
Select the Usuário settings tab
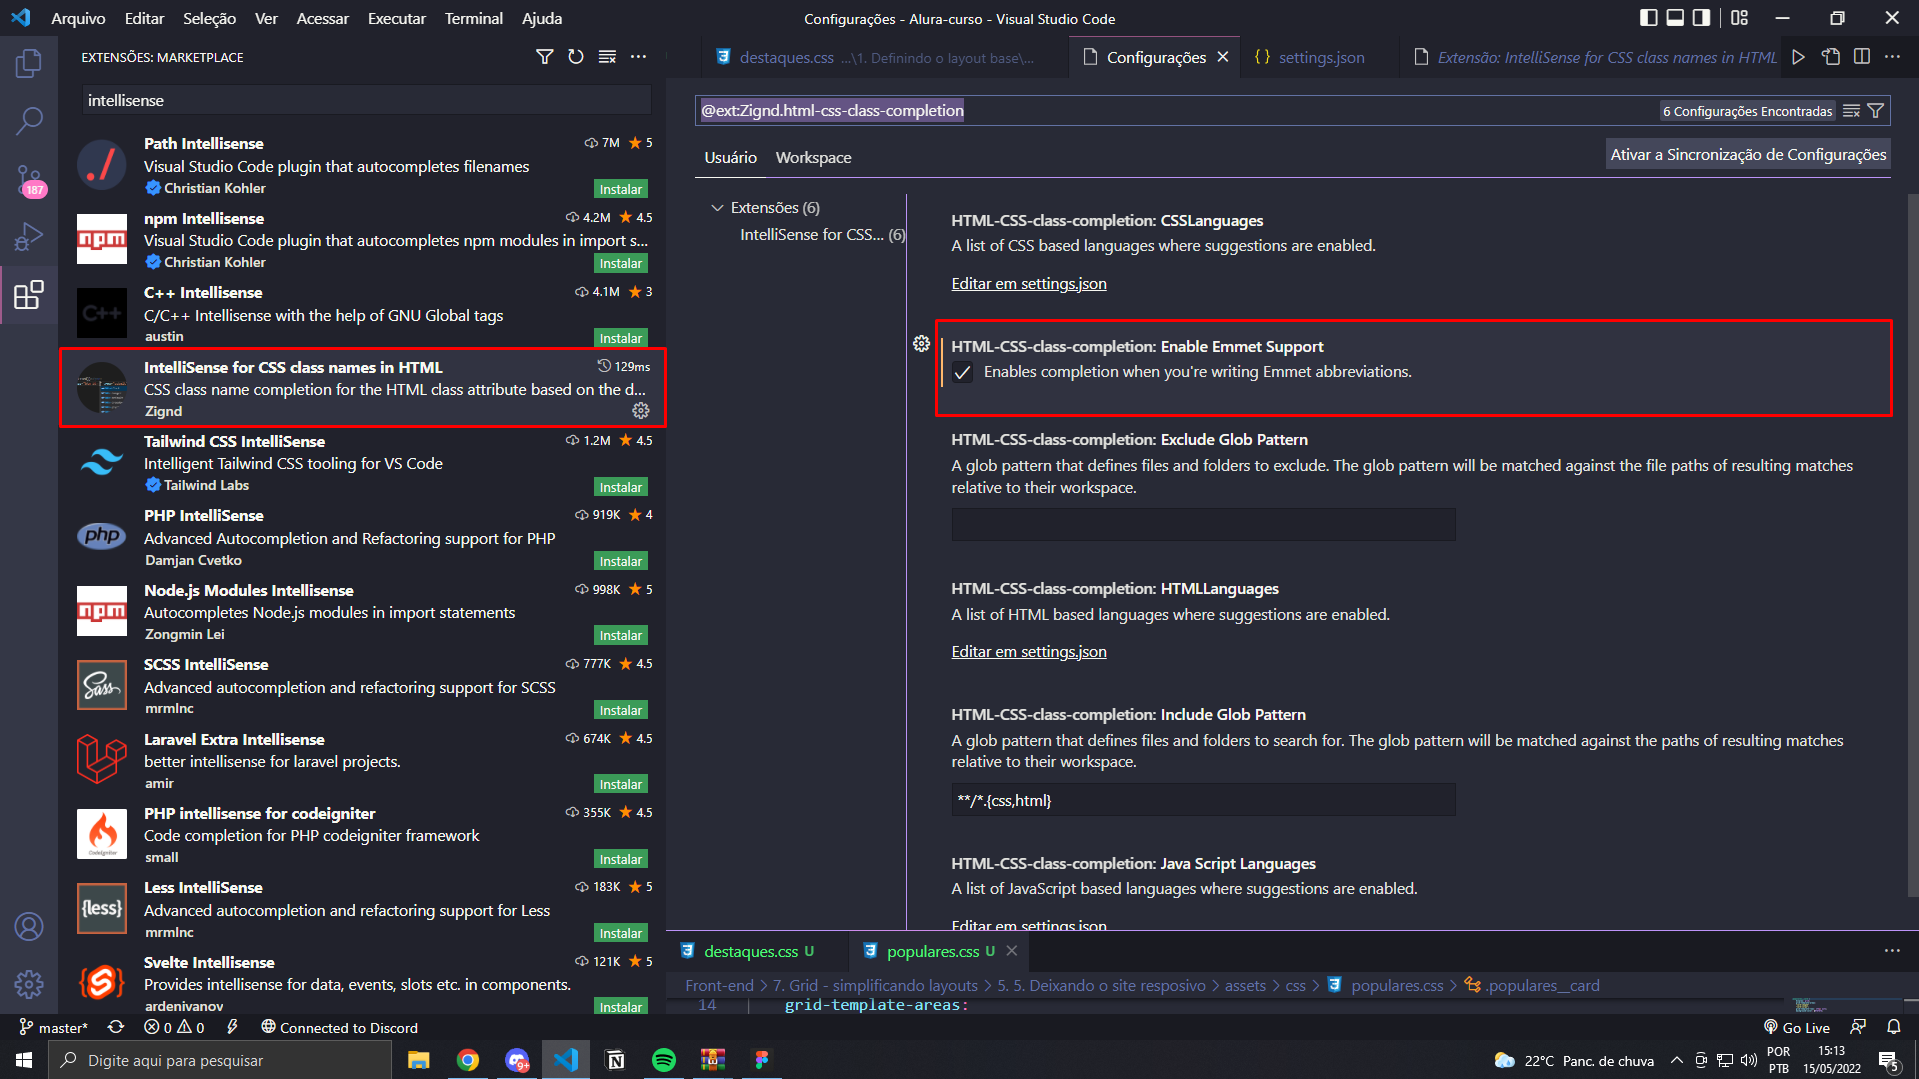point(730,158)
